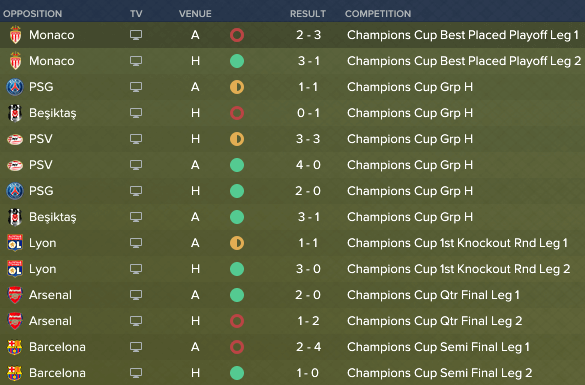Click the orange draw indicator for PSG away
Screen dimensions: 585x385
pyautogui.click(x=237, y=87)
